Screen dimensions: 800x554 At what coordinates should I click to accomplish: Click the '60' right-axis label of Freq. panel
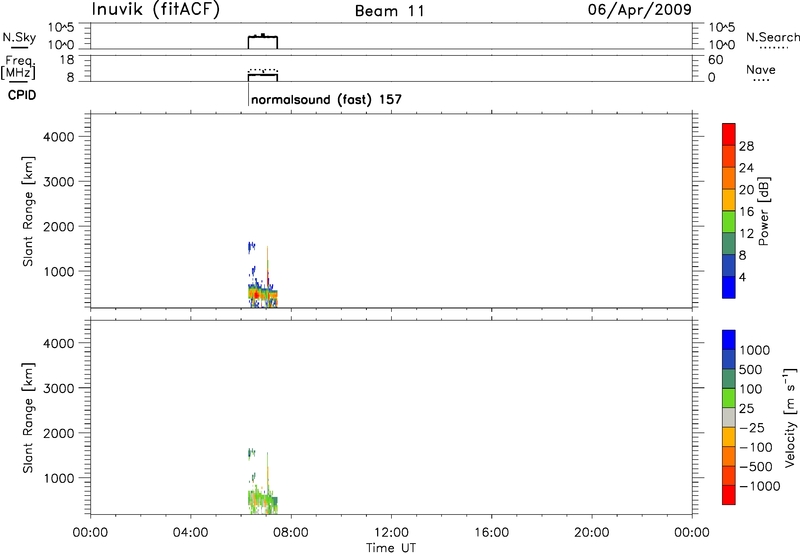[x=715, y=60]
